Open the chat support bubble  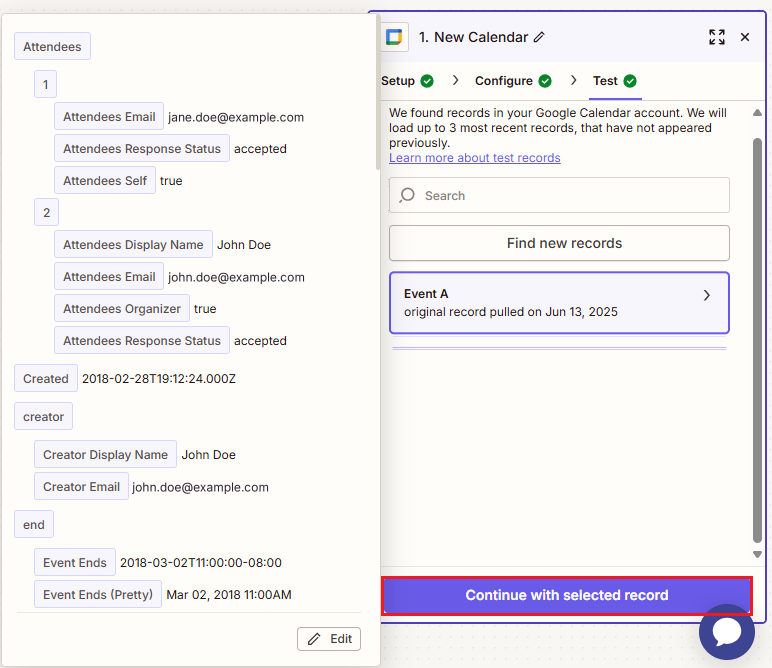727,632
